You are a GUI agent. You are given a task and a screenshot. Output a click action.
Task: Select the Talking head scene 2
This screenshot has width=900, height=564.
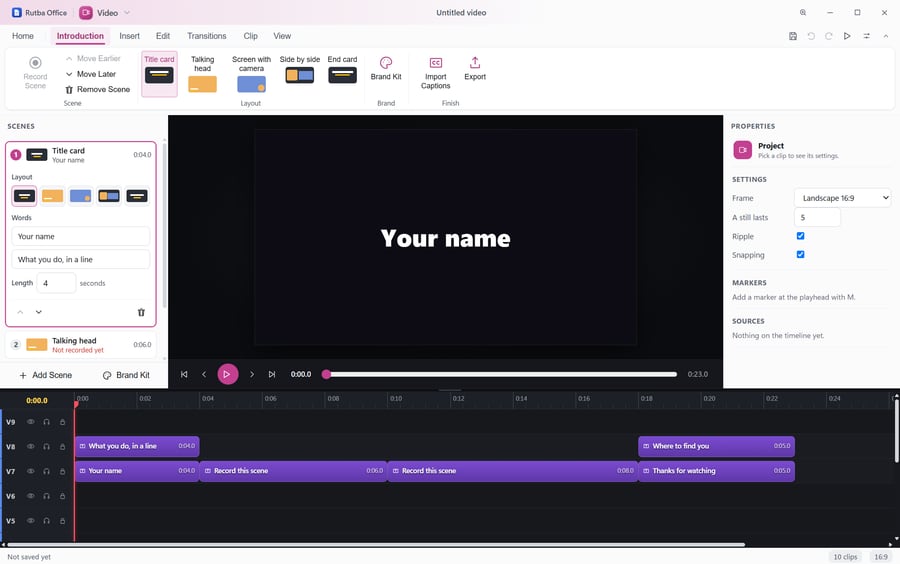(81, 345)
